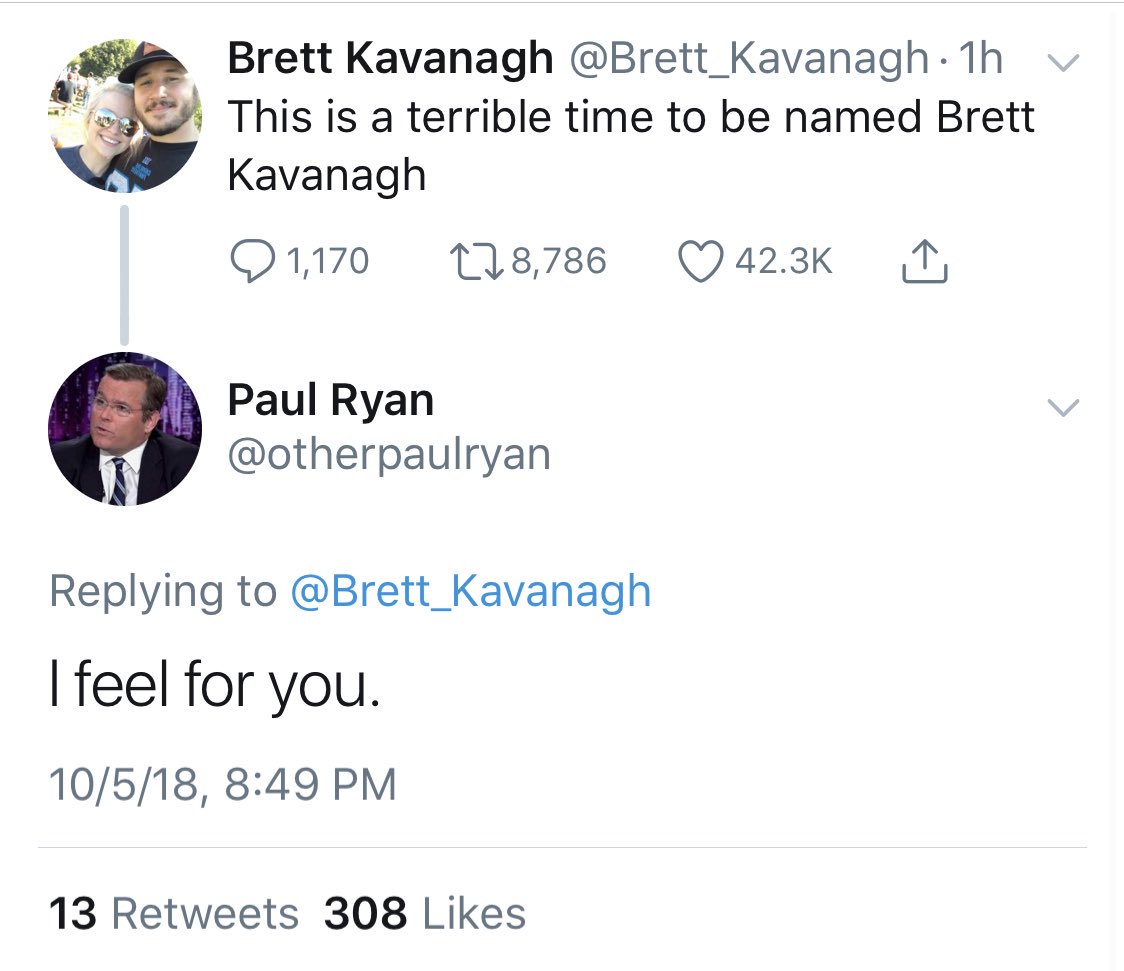Click the Paul Ryan display name

pos(331,401)
